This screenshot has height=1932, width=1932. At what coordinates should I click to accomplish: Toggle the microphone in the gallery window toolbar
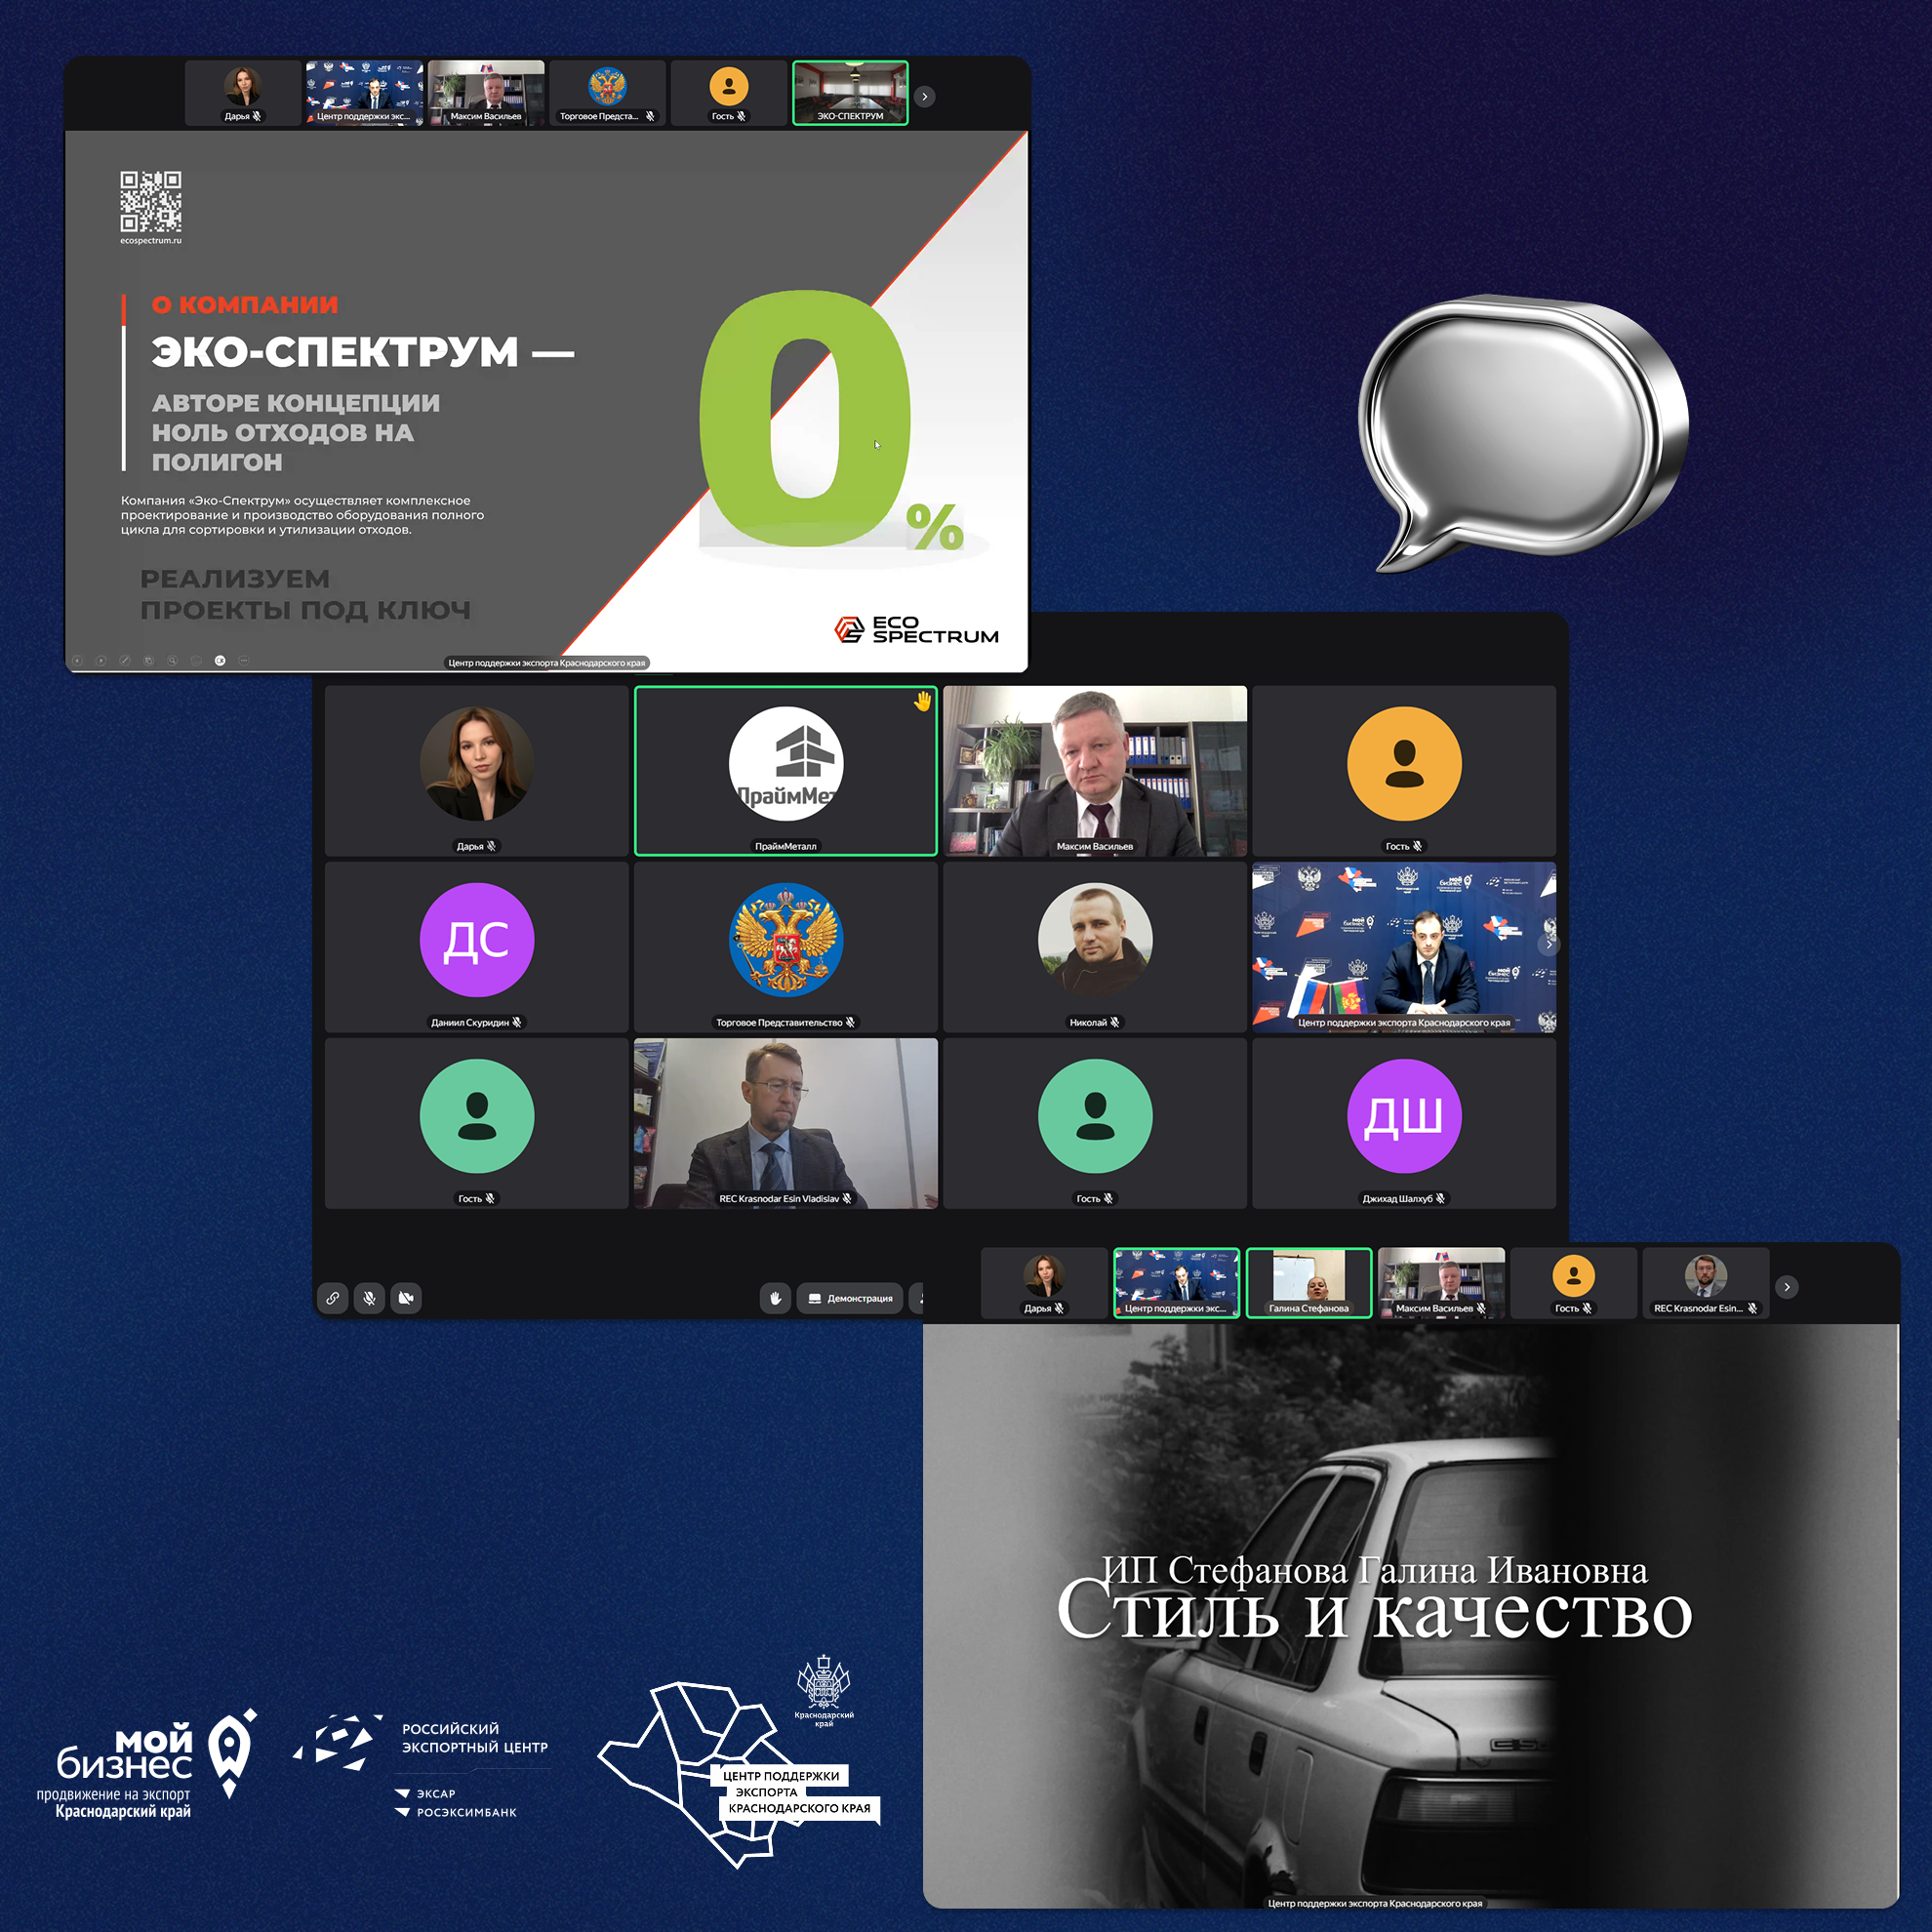point(369,1298)
